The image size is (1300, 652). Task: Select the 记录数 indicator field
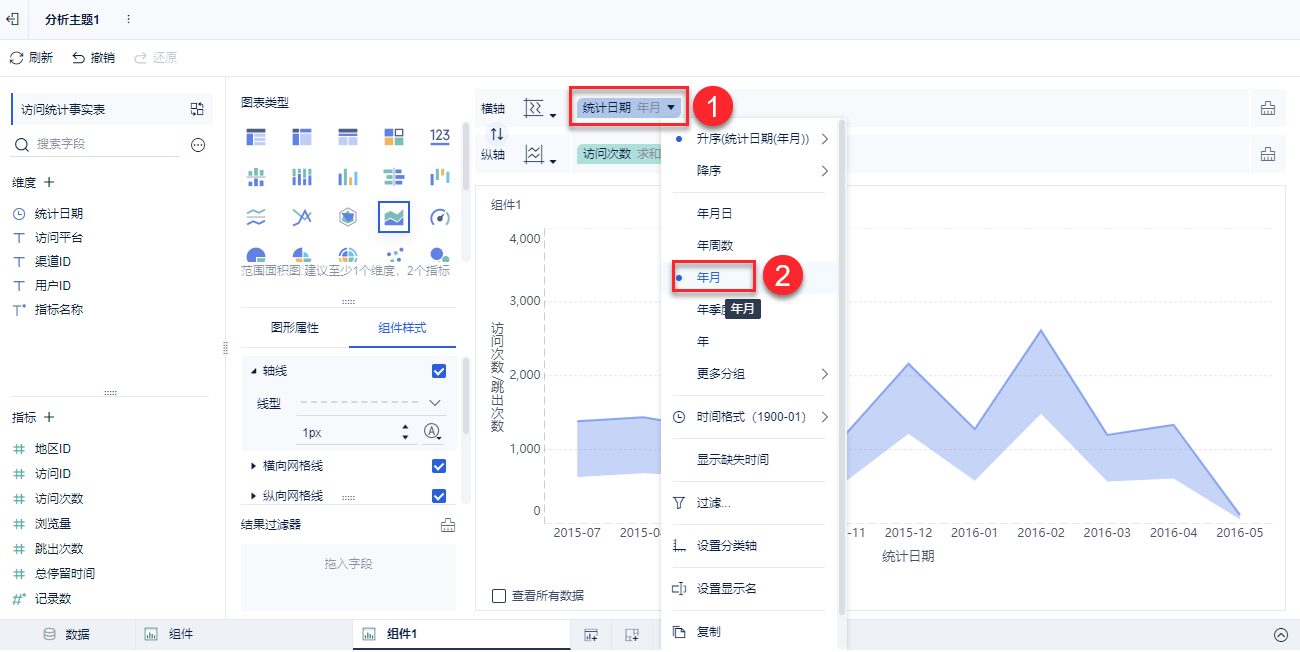53,599
